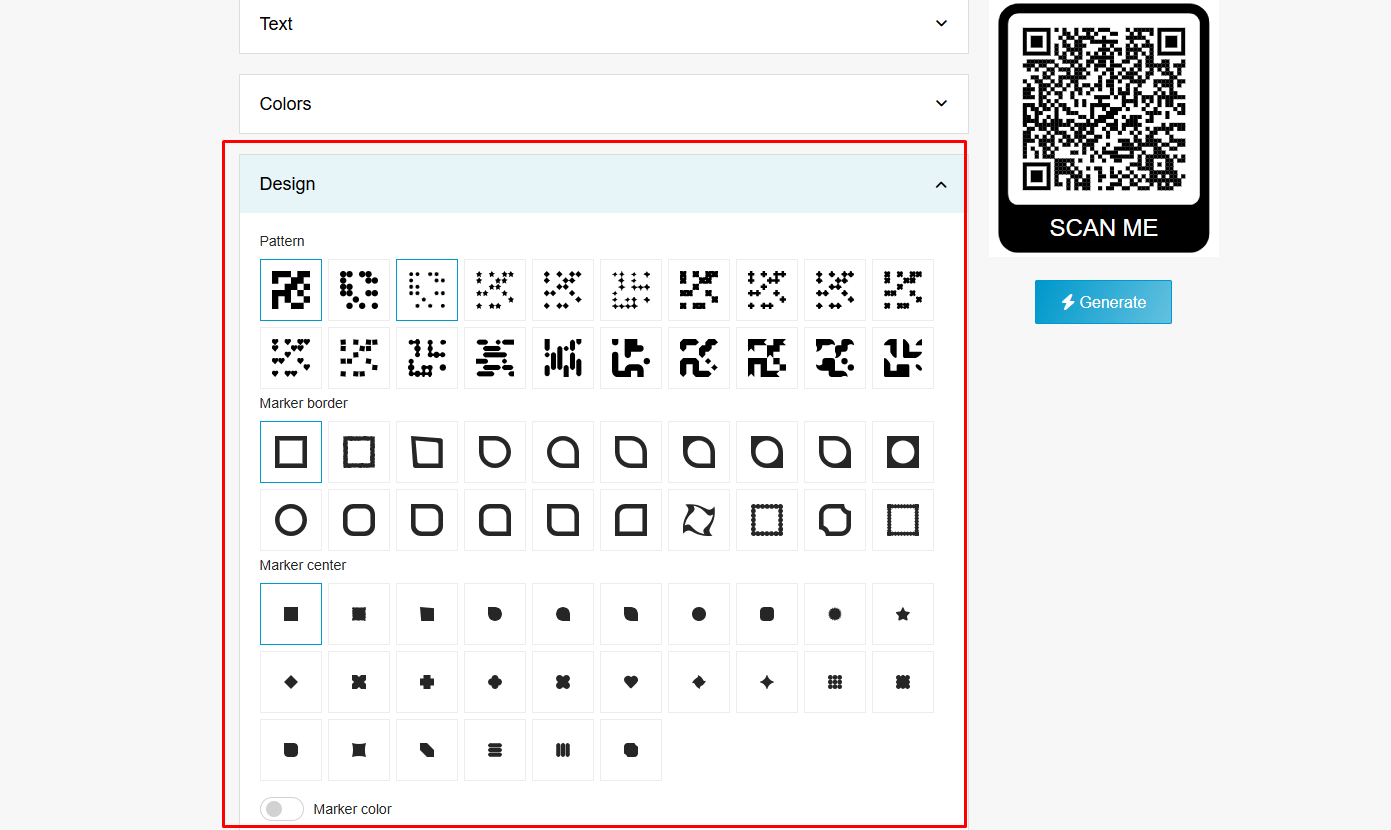Enable the Marker color toggle
The height and width of the screenshot is (830, 1391).
click(282, 809)
